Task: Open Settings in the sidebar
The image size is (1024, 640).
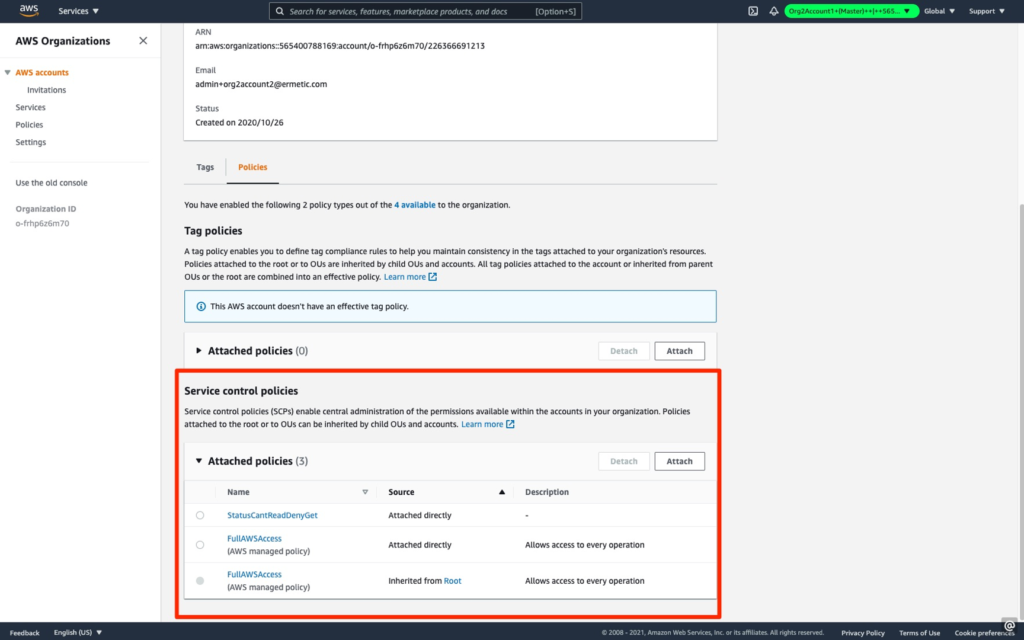Action: (31, 142)
